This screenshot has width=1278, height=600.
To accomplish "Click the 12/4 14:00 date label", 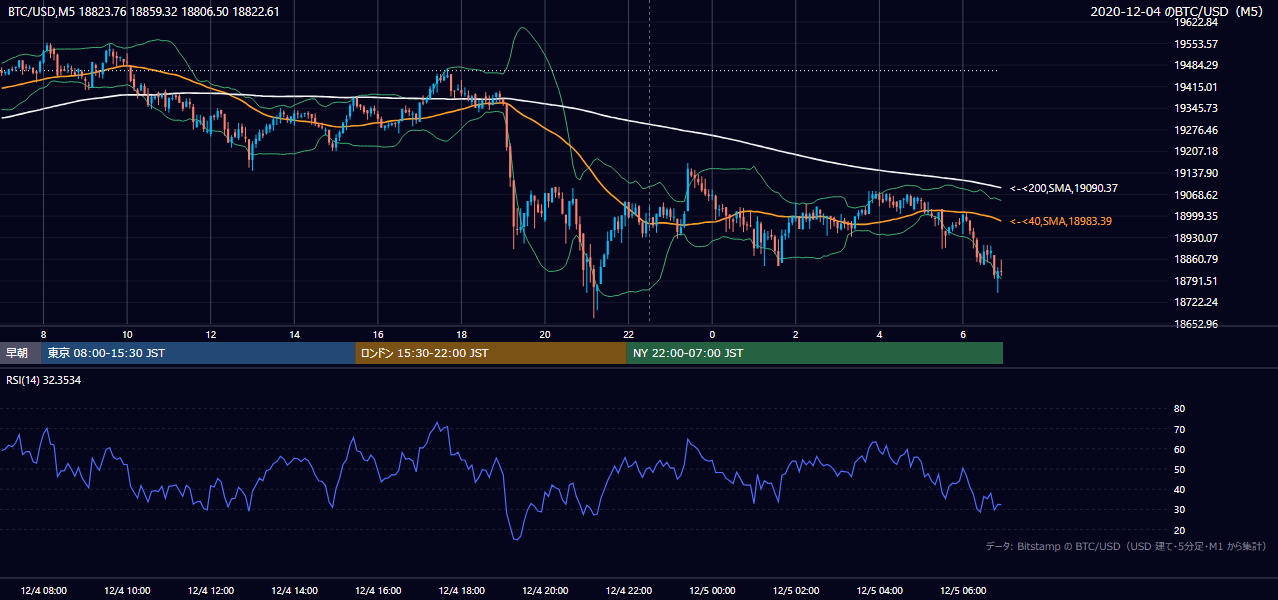I will (x=294, y=591).
